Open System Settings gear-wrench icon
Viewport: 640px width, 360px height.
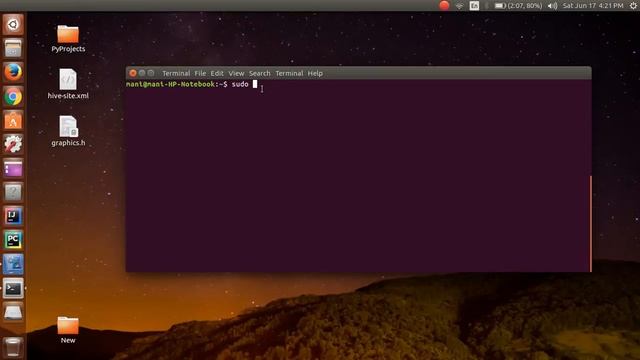(13, 144)
